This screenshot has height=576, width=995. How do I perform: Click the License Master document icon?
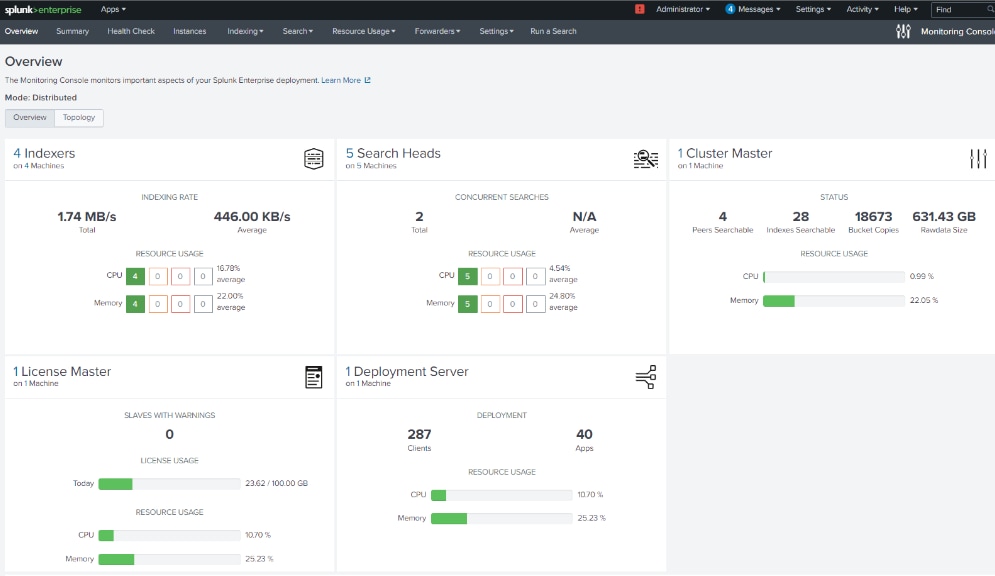coord(313,377)
